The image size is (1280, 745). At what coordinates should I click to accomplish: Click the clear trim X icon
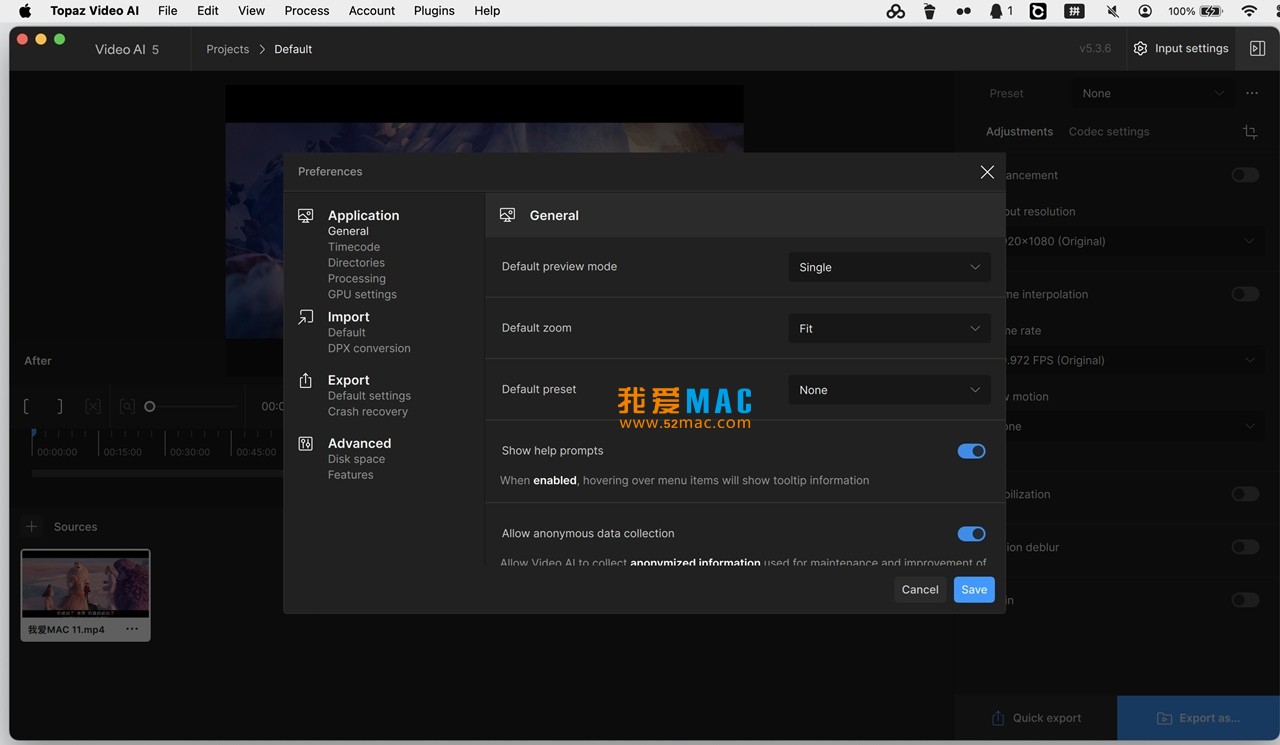point(93,406)
